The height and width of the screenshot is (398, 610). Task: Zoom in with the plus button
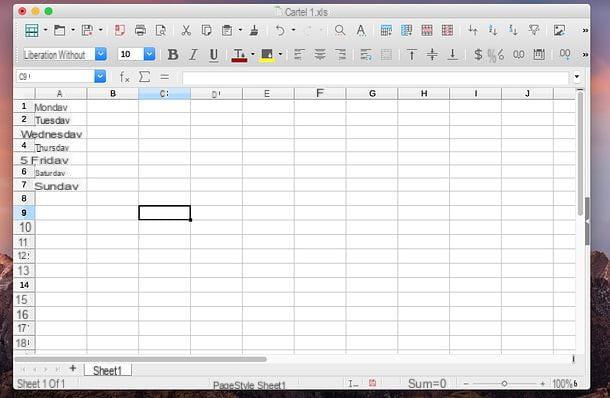pos(542,384)
